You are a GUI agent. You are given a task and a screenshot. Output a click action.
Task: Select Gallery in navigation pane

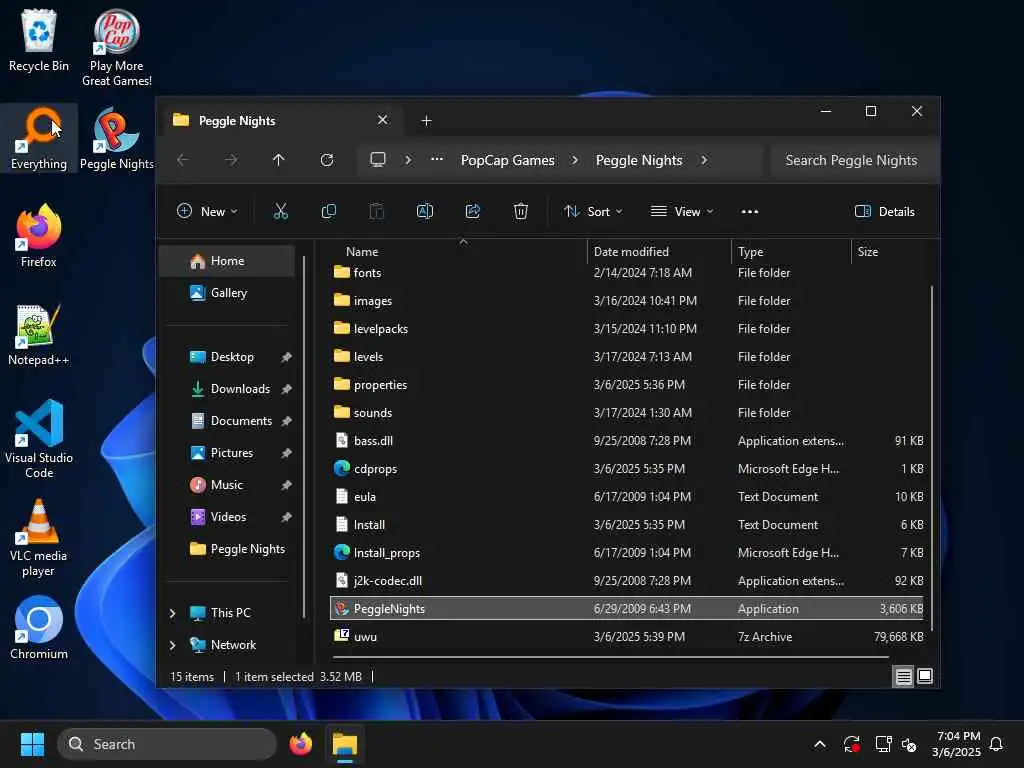click(227, 293)
